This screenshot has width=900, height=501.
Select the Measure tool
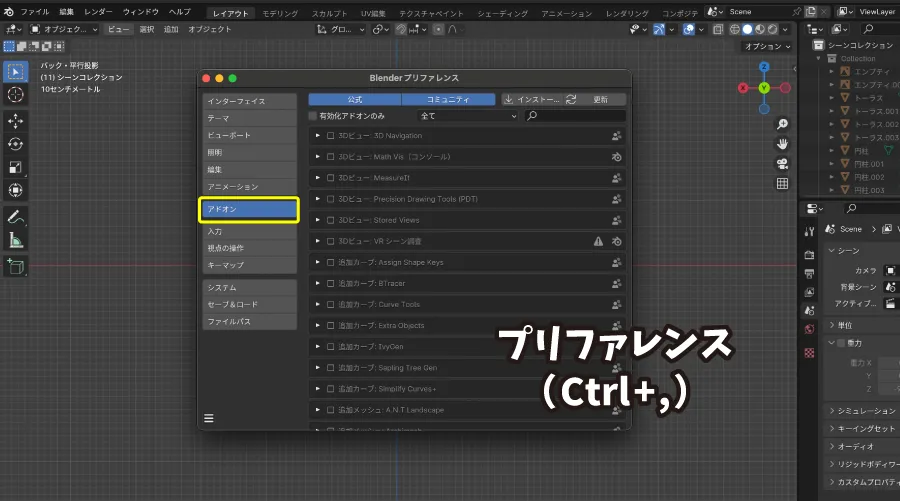click(16, 240)
